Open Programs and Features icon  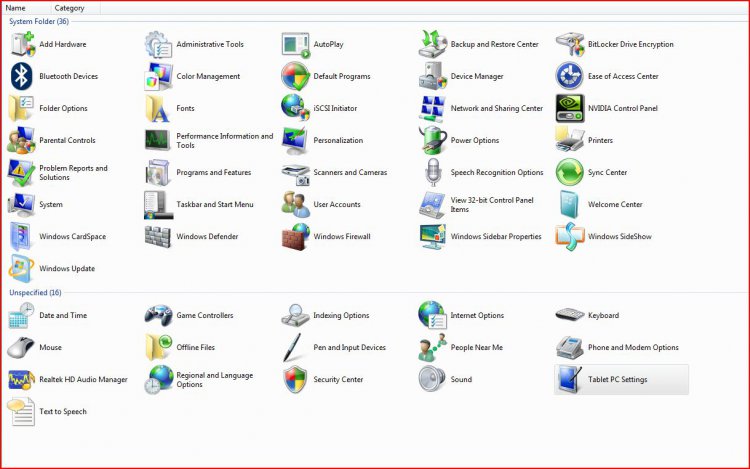(158, 172)
